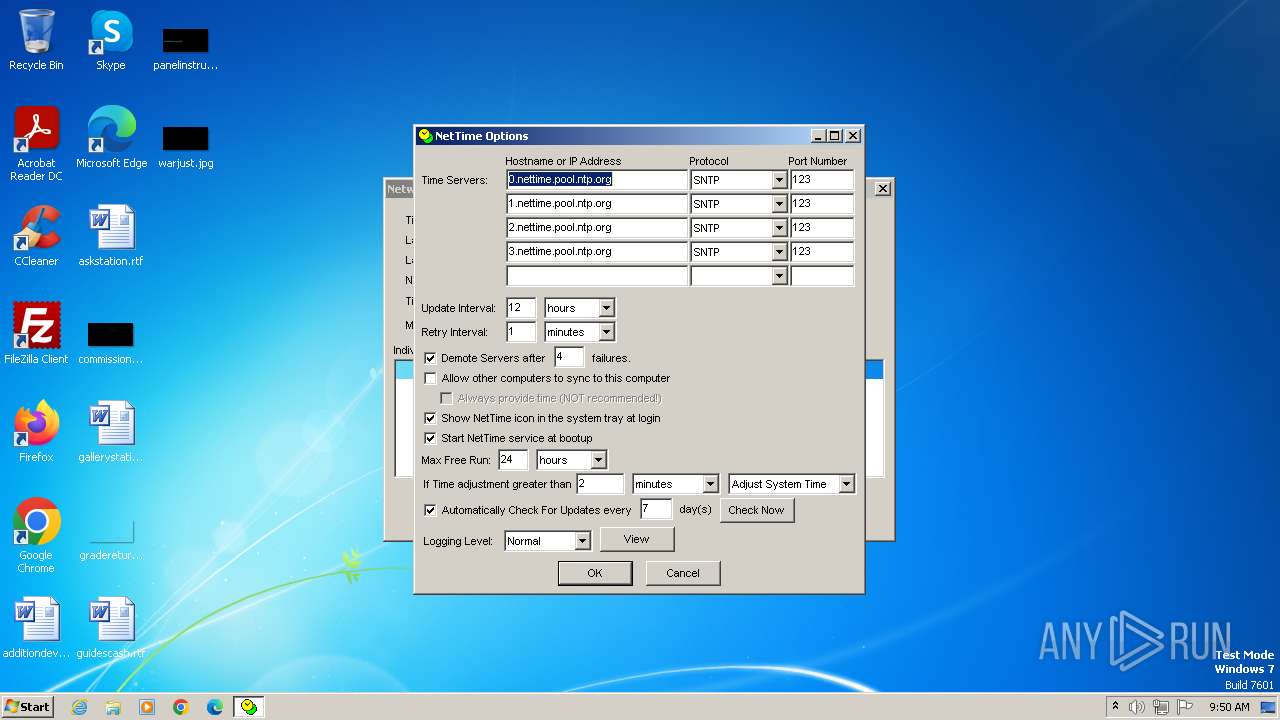Open protocol dropdown for 0.nettime.pool.ntp.org
The width and height of the screenshot is (1280, 720).
coord(779,180)
